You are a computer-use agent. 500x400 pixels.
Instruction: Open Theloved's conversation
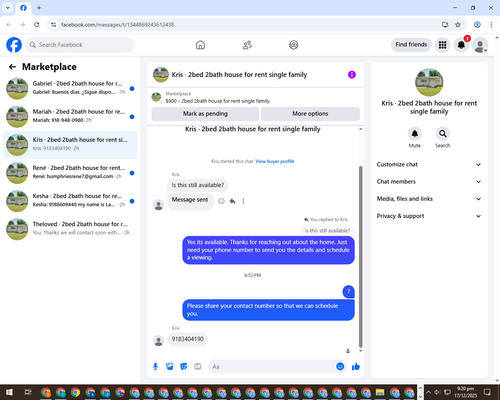pos(70,229)
